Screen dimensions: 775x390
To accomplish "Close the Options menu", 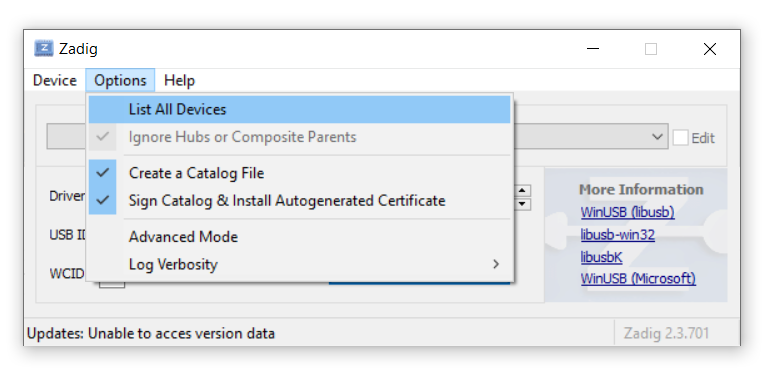I will click(120, 80).
